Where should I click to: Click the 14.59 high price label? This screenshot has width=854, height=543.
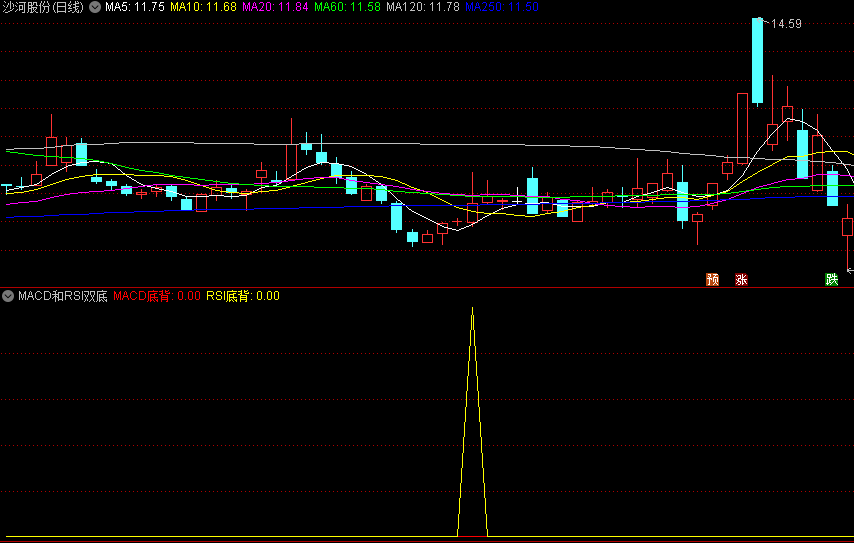786,24
